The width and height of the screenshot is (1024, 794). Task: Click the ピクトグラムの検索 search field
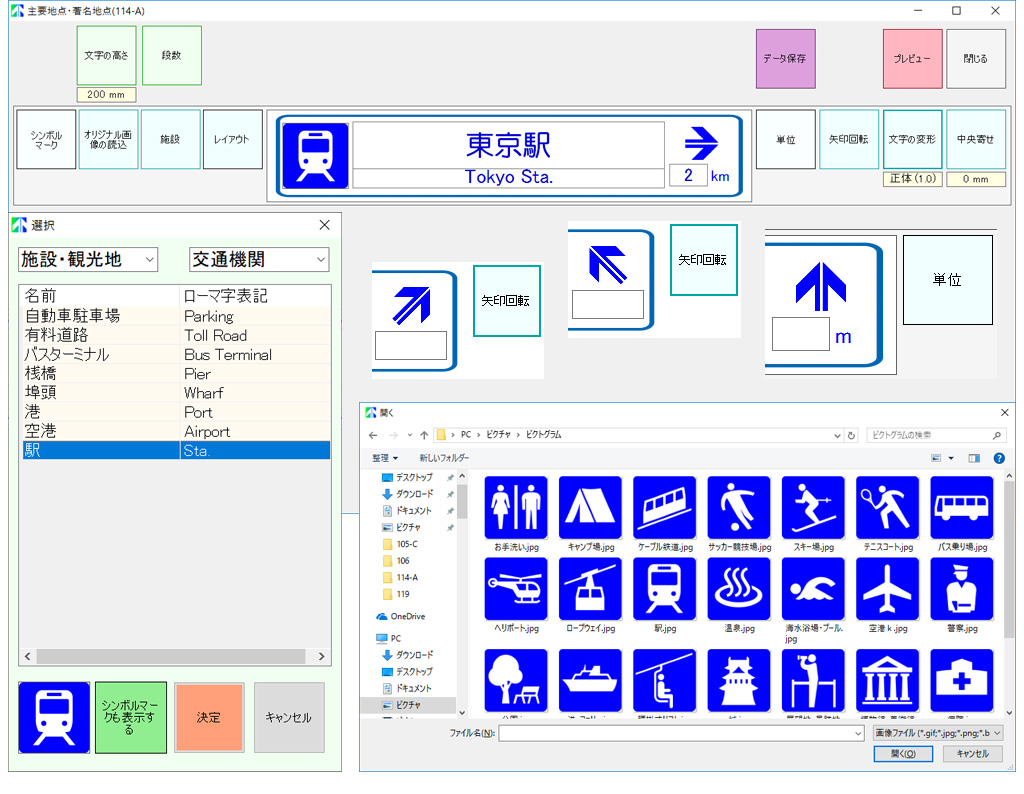point(936,435)
